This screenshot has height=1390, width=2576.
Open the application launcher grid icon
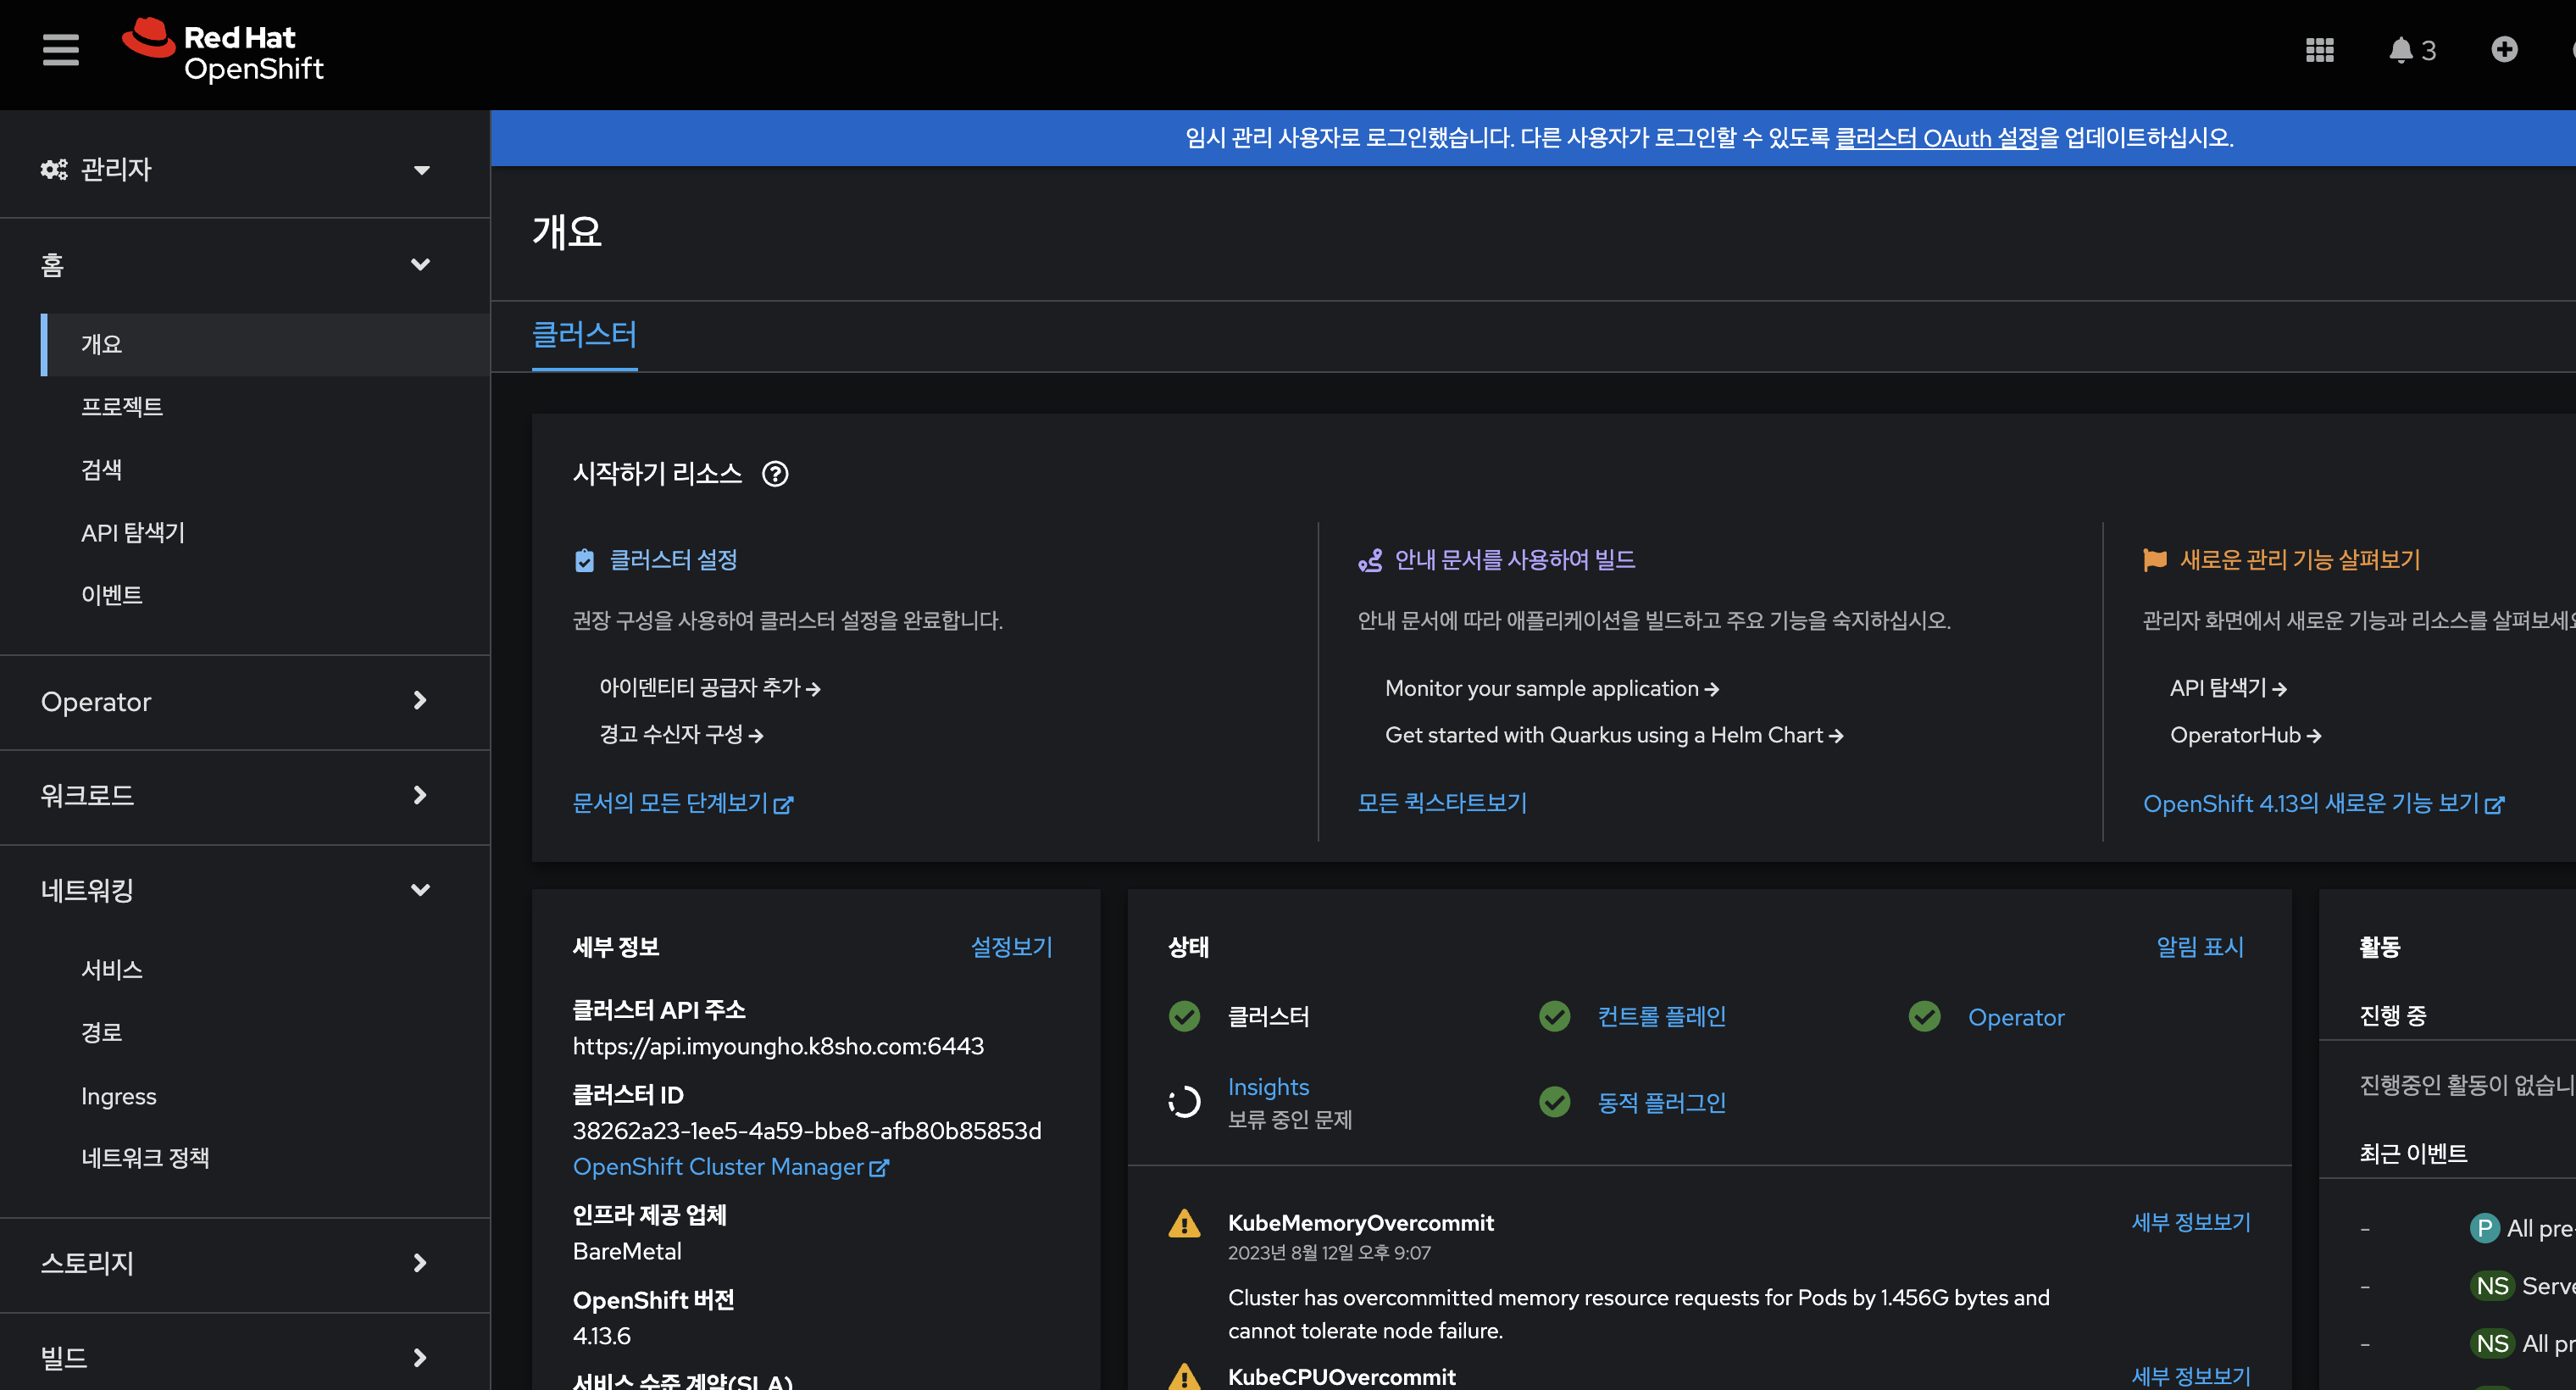(2319, 50)
